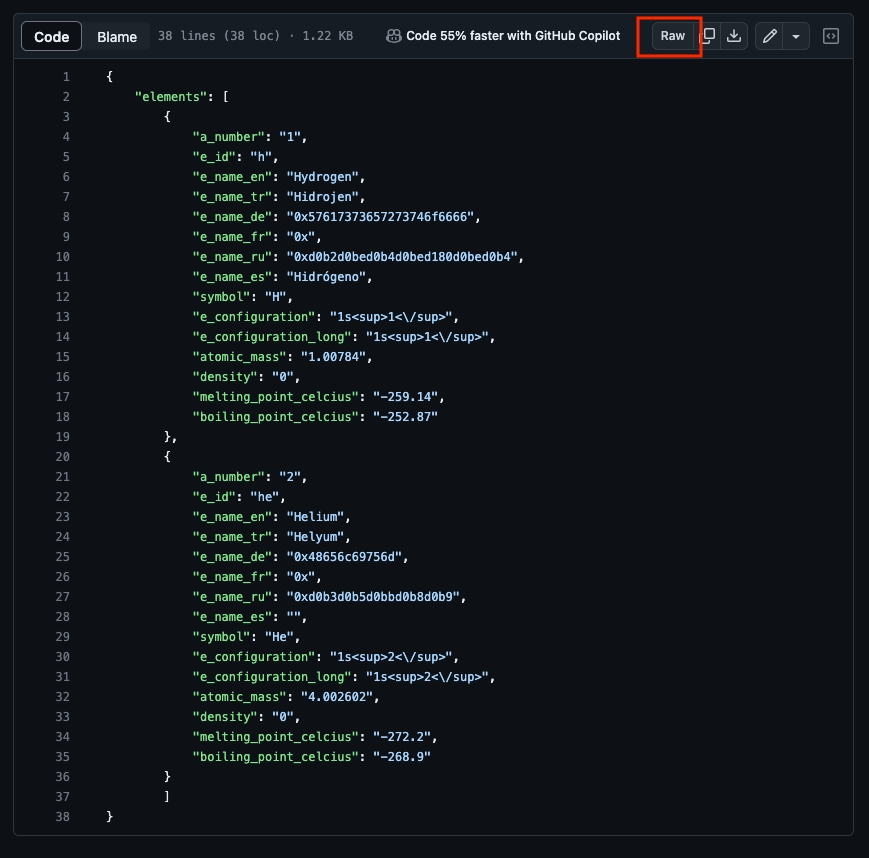Click the "38 lines (38 loc) · 1.22 KB" file info

(x=255, y=36)
